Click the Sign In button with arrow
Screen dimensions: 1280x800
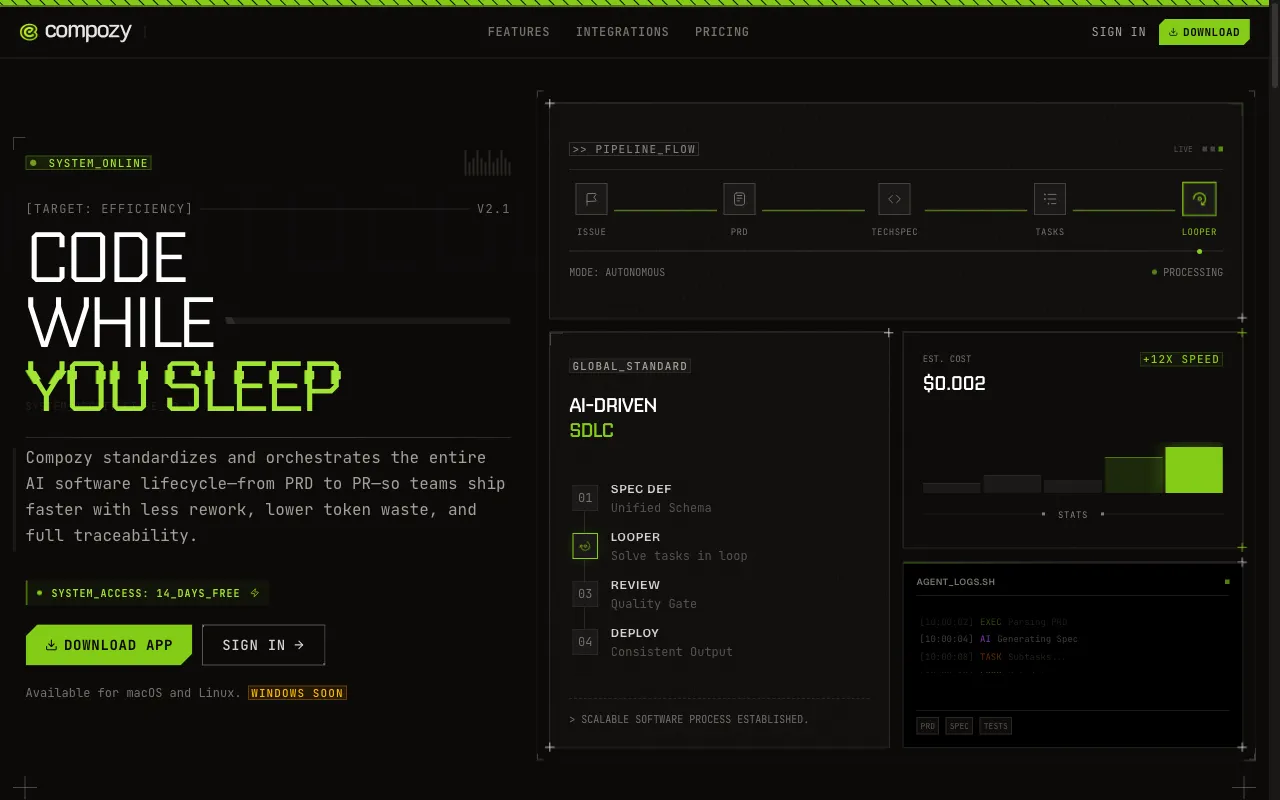(x=263, y=645)
